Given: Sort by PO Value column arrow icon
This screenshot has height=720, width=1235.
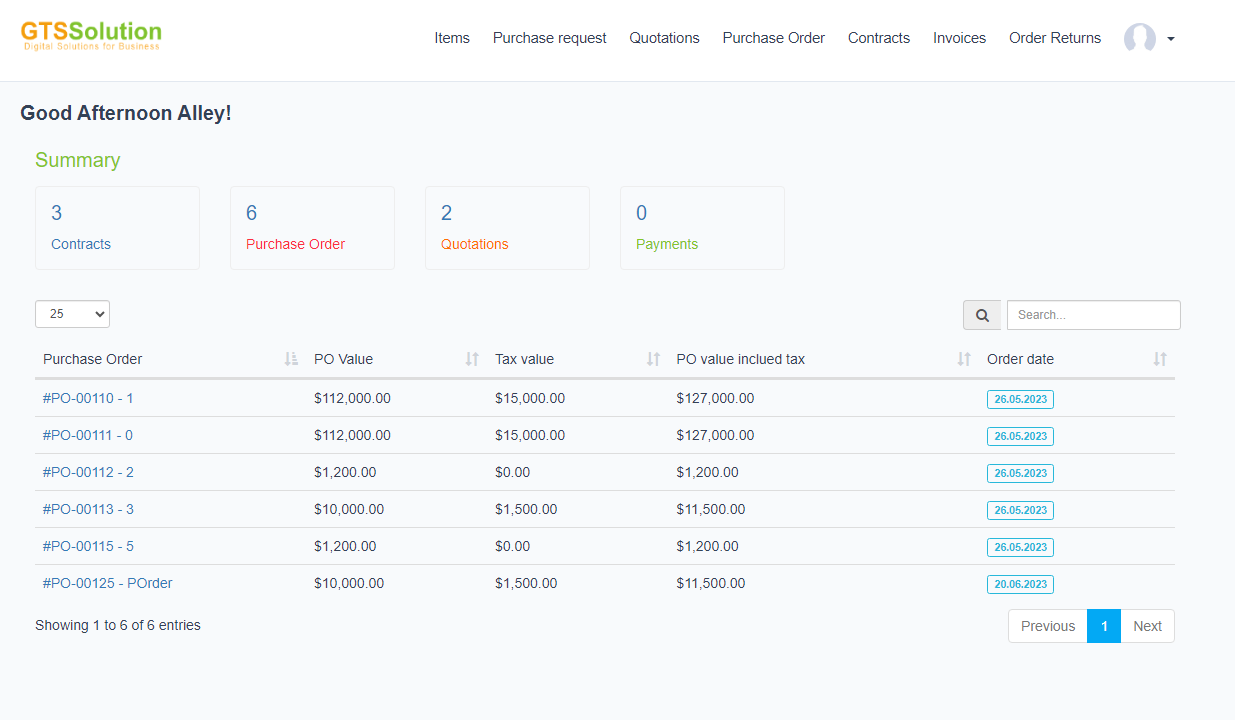Looking at the screenshot, I should [x=472, y=359].
